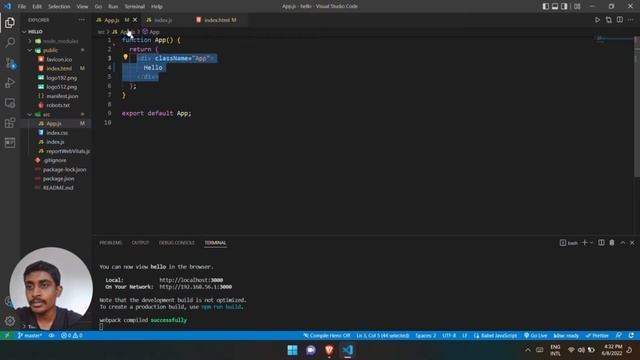Click master branch in status bar

tap(29, 336)
